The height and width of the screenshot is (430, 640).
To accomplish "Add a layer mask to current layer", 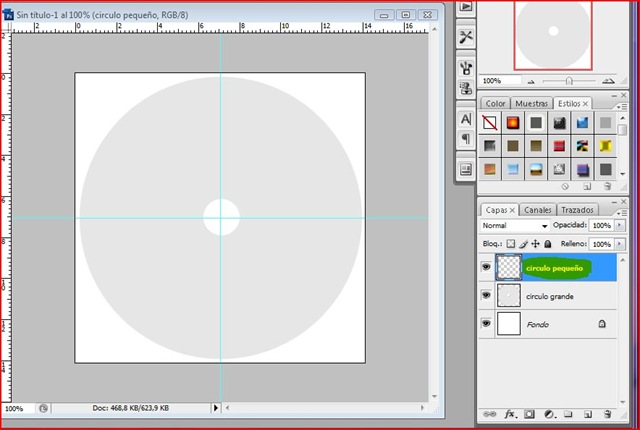I will click(x=529, y=413).
